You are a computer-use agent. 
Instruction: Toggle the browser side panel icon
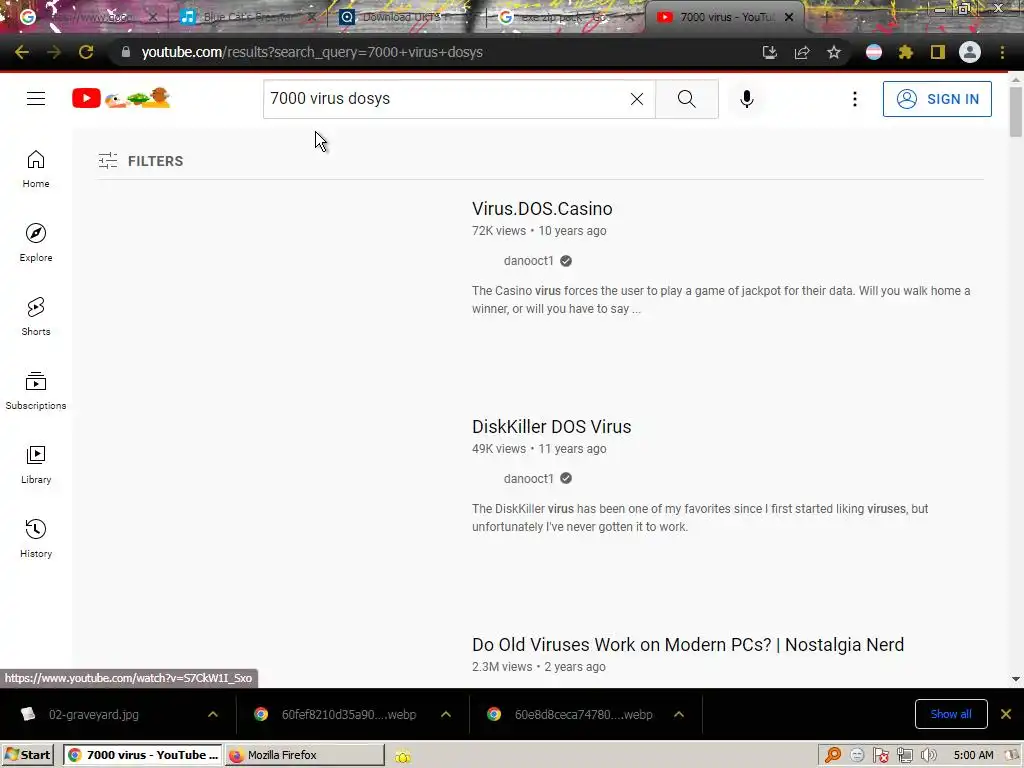click(938, 52)
